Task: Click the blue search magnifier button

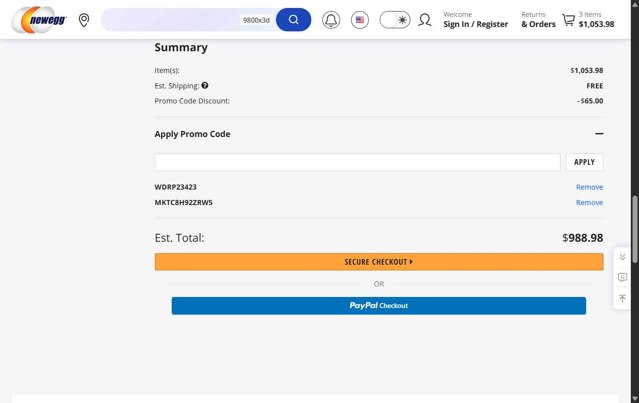Action: point(293,20)
